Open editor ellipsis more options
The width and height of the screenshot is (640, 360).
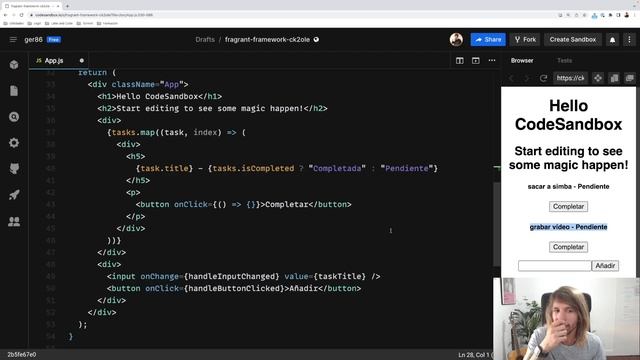tap(492, 60)
